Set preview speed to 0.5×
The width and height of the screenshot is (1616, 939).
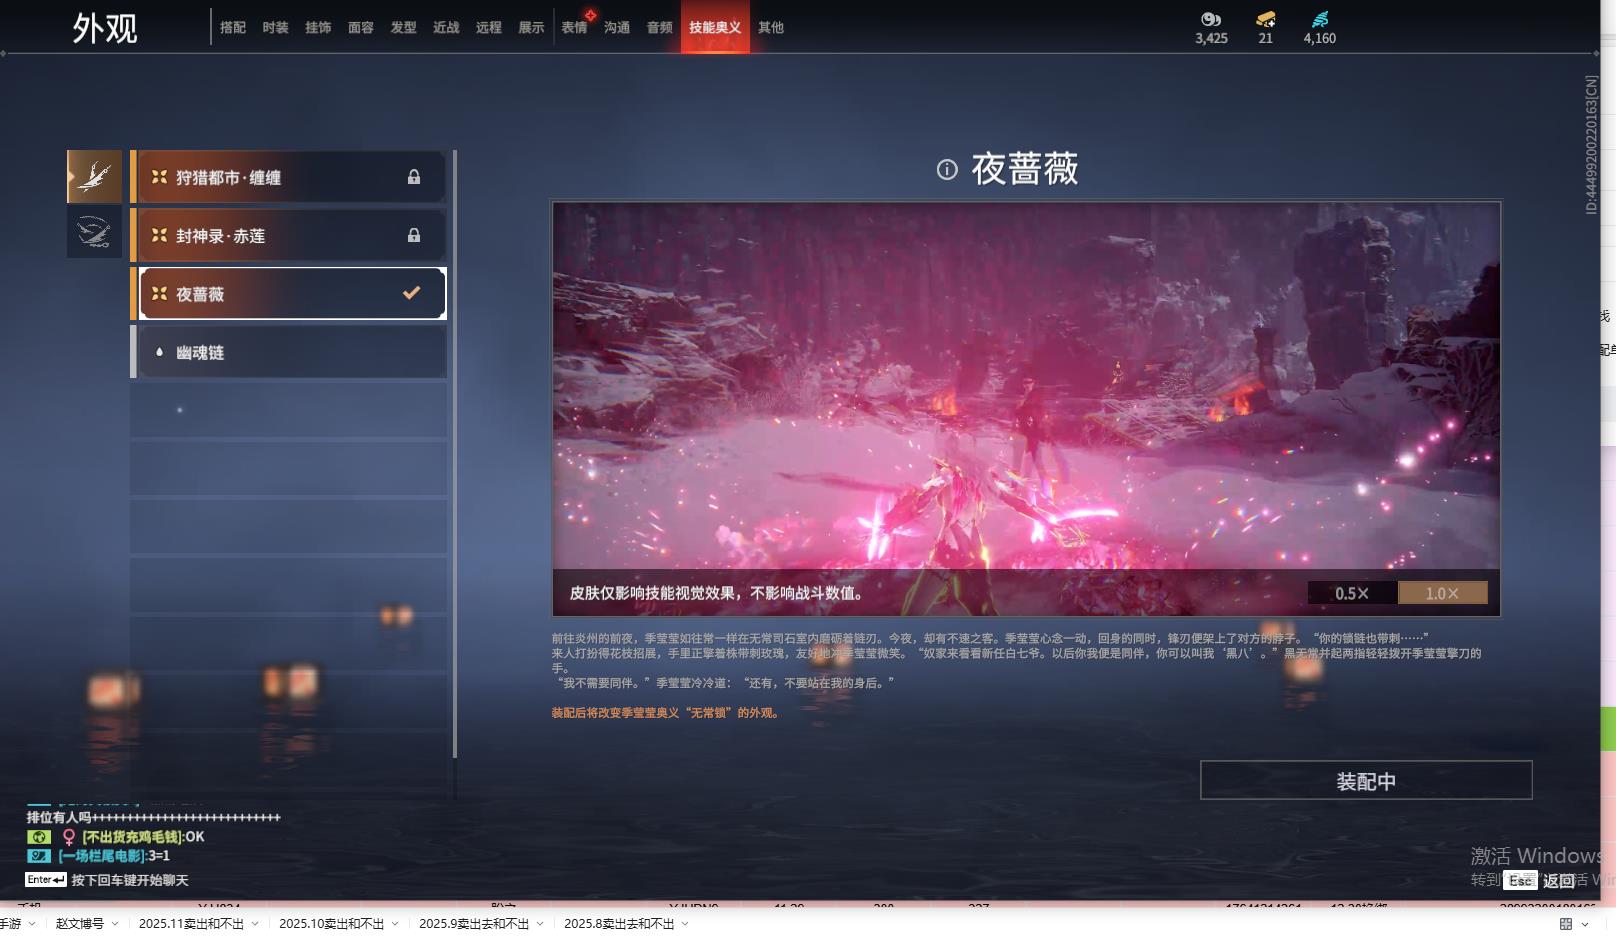pos(1352,593)
